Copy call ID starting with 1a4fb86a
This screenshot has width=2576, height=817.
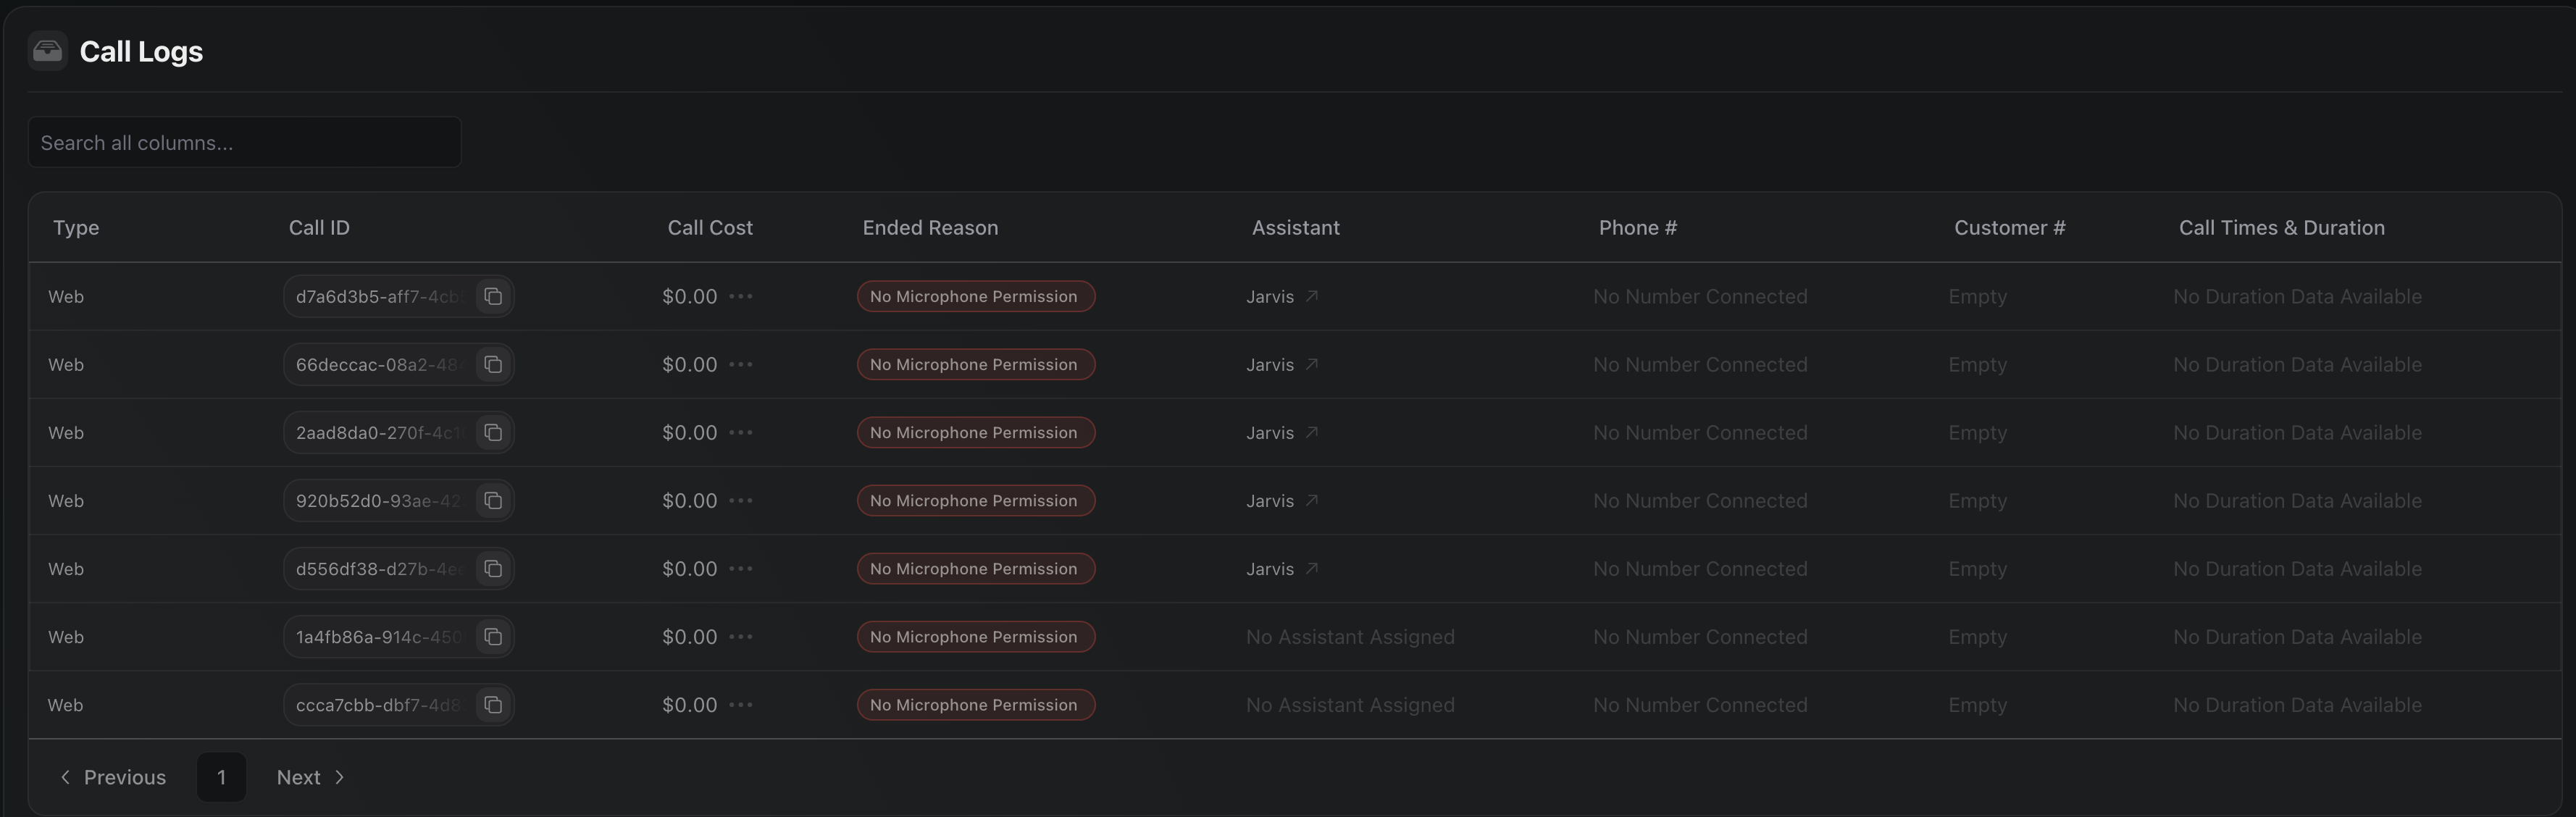coord(493,636)
